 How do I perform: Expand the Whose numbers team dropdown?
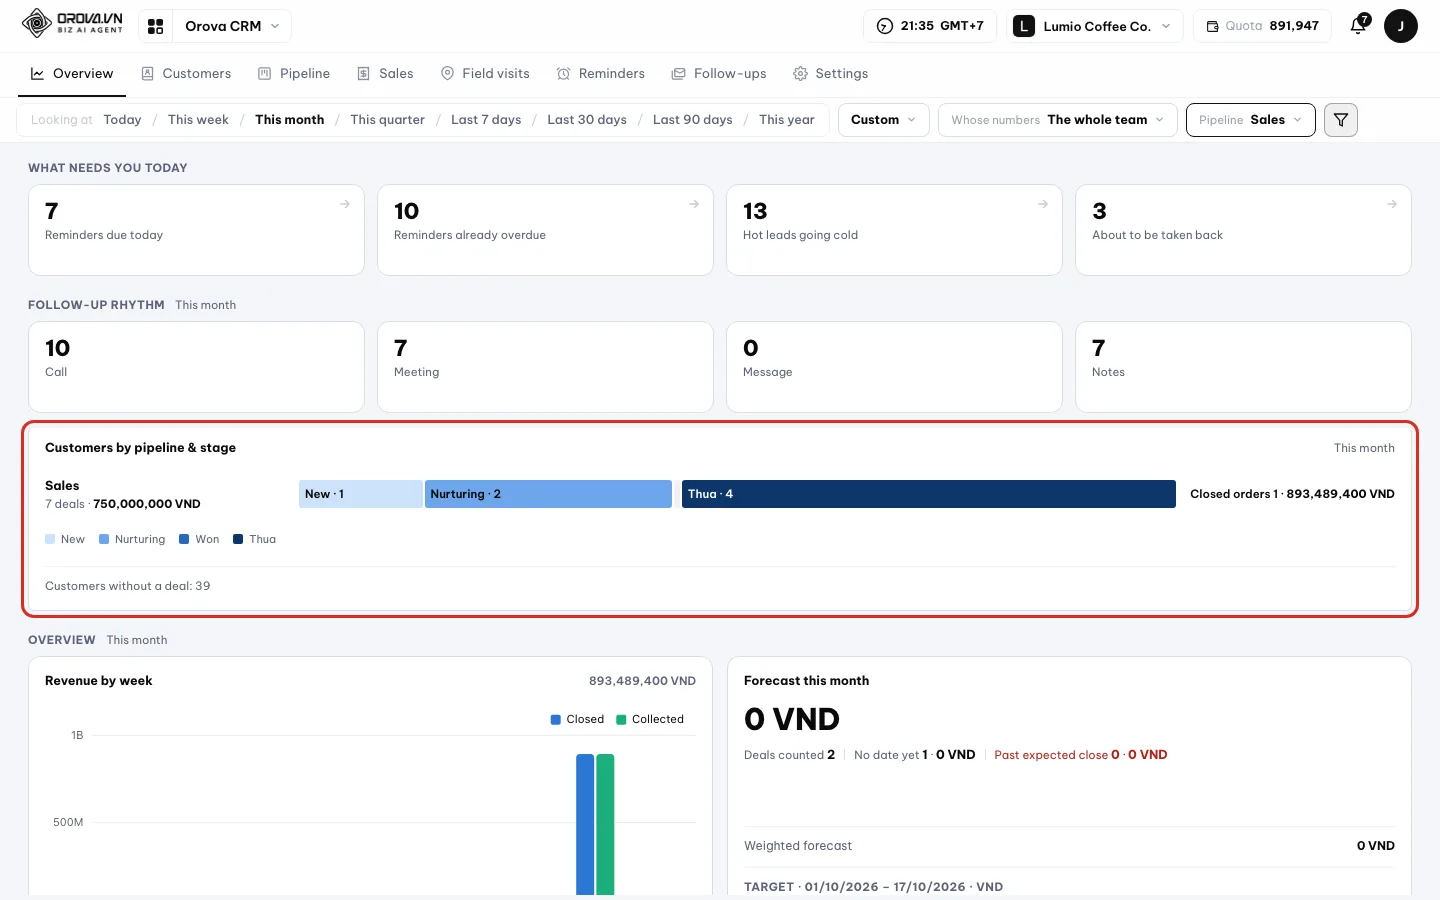pyautogui.click(x=1057, y=120)
